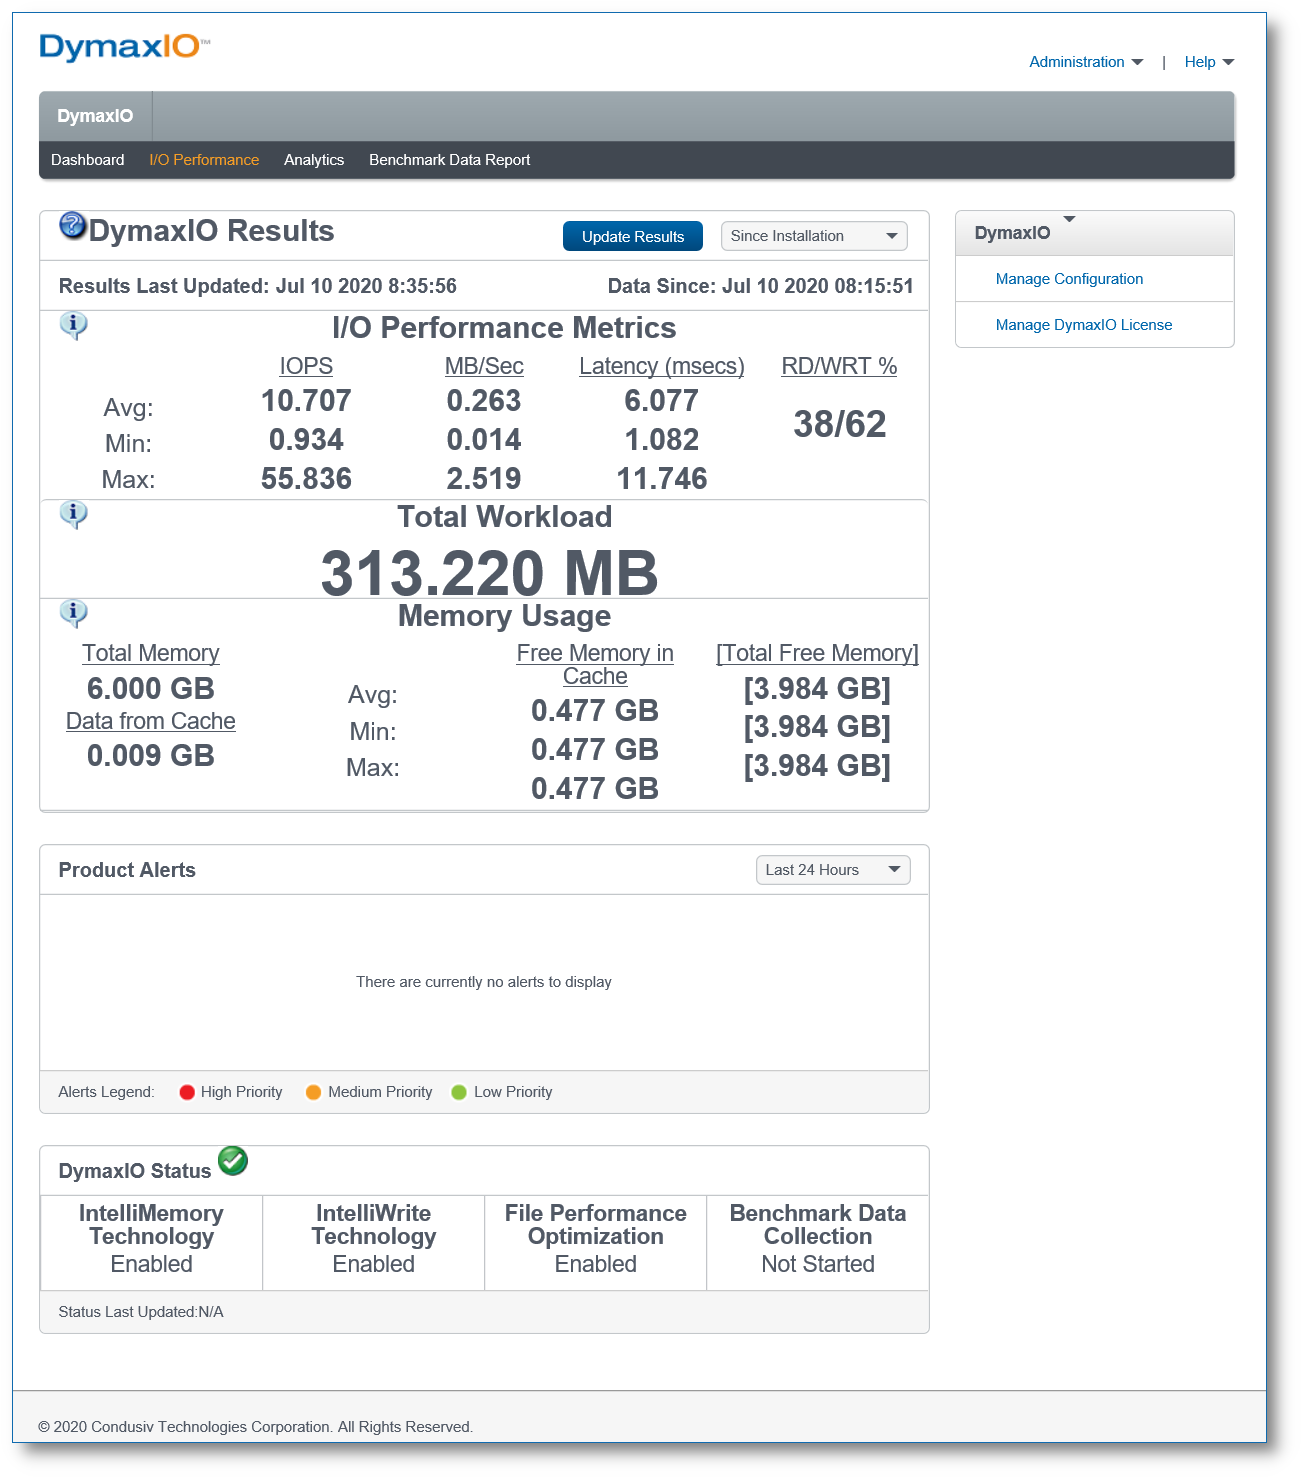The image size is (1301, 1477).
Task: Click the IOPS column heading
Action: tap(306, 366)
